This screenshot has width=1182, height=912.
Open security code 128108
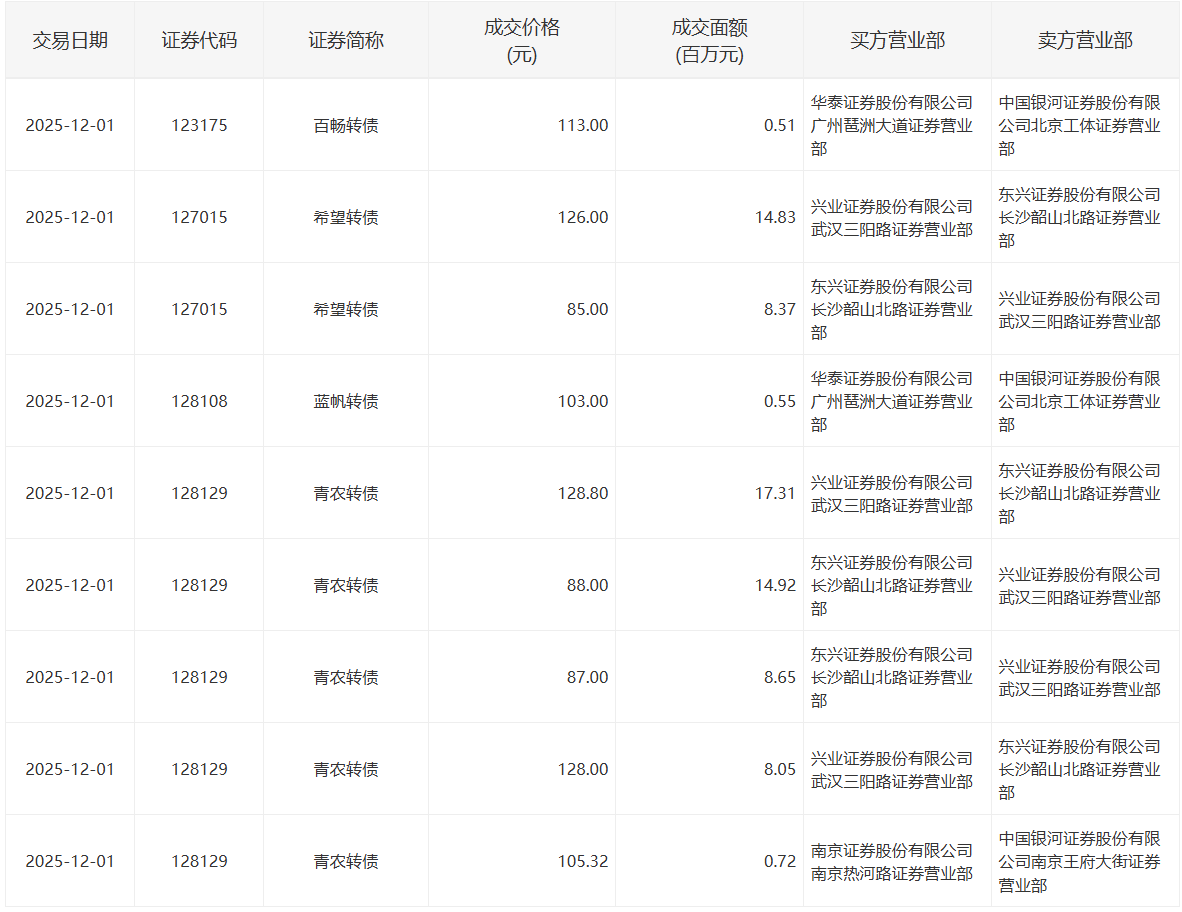tap(199, 401)
